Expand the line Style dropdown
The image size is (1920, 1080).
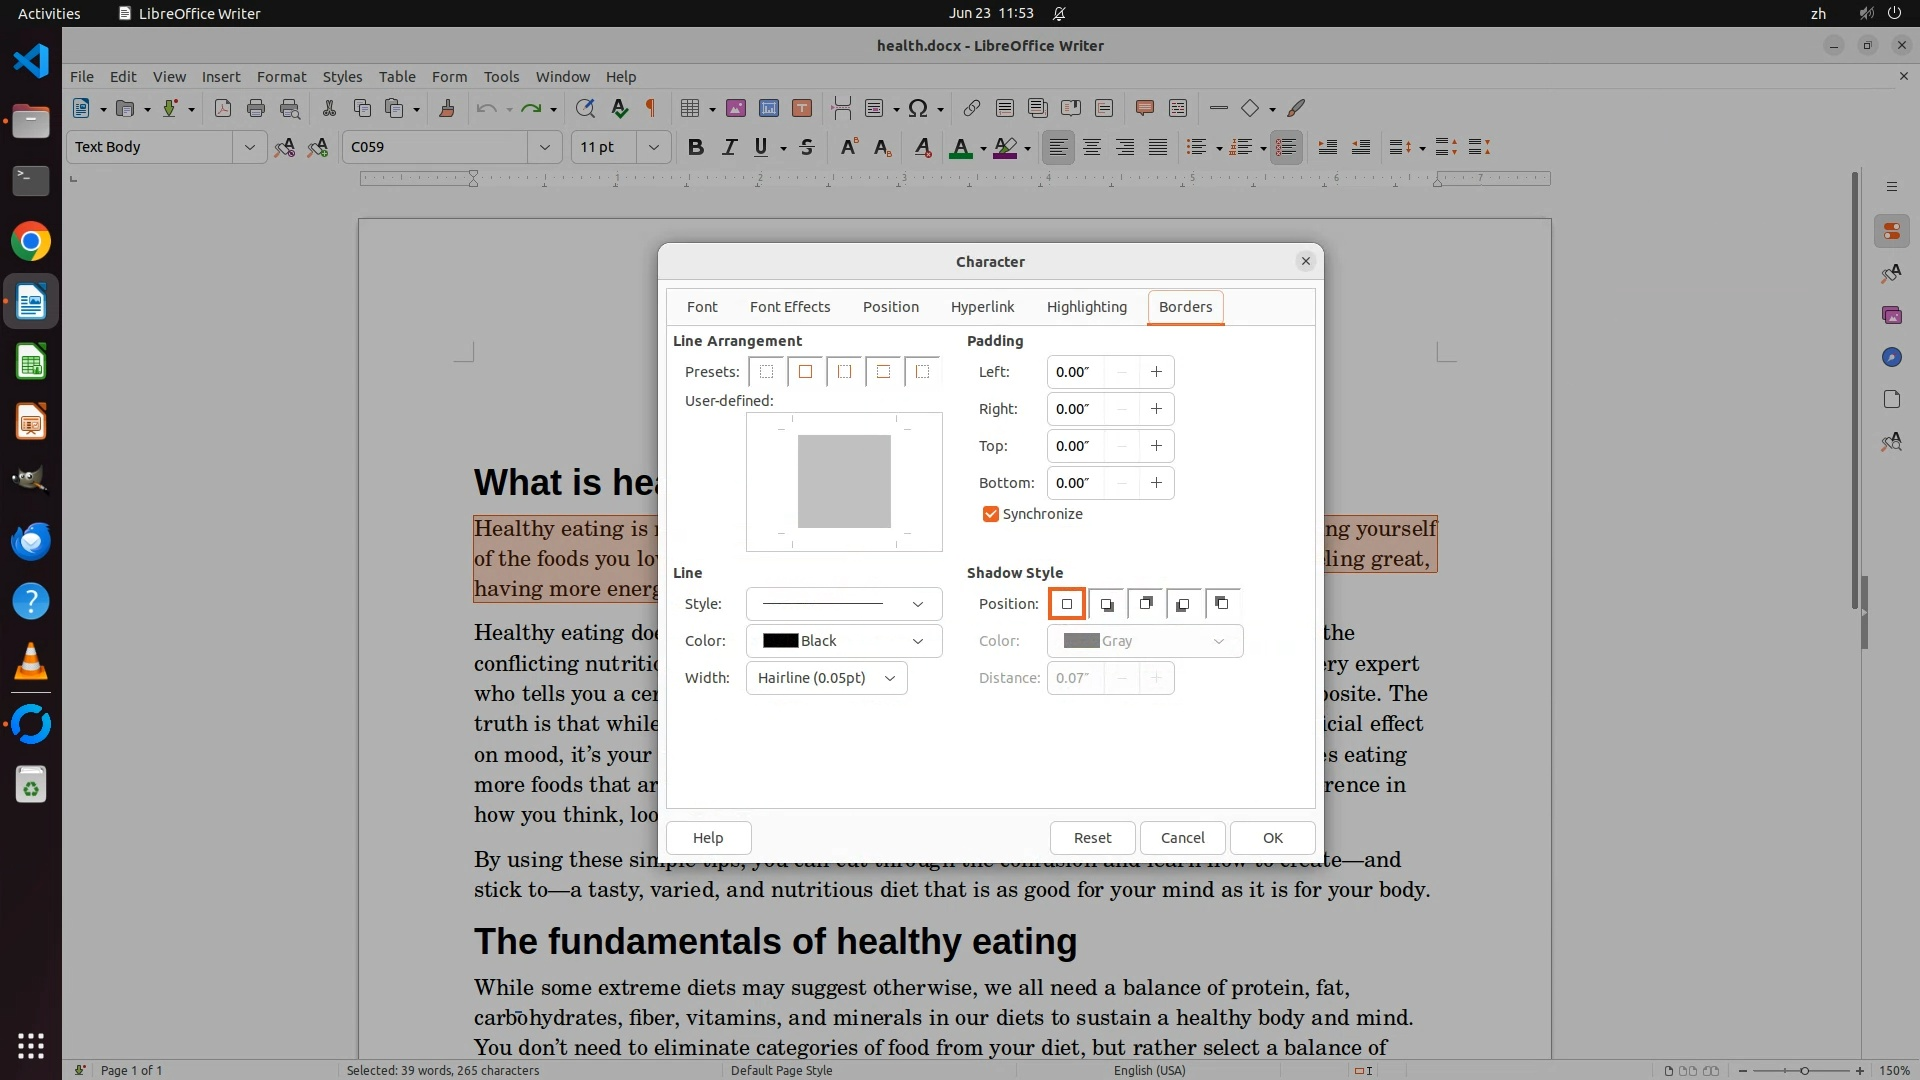[843, 604]
